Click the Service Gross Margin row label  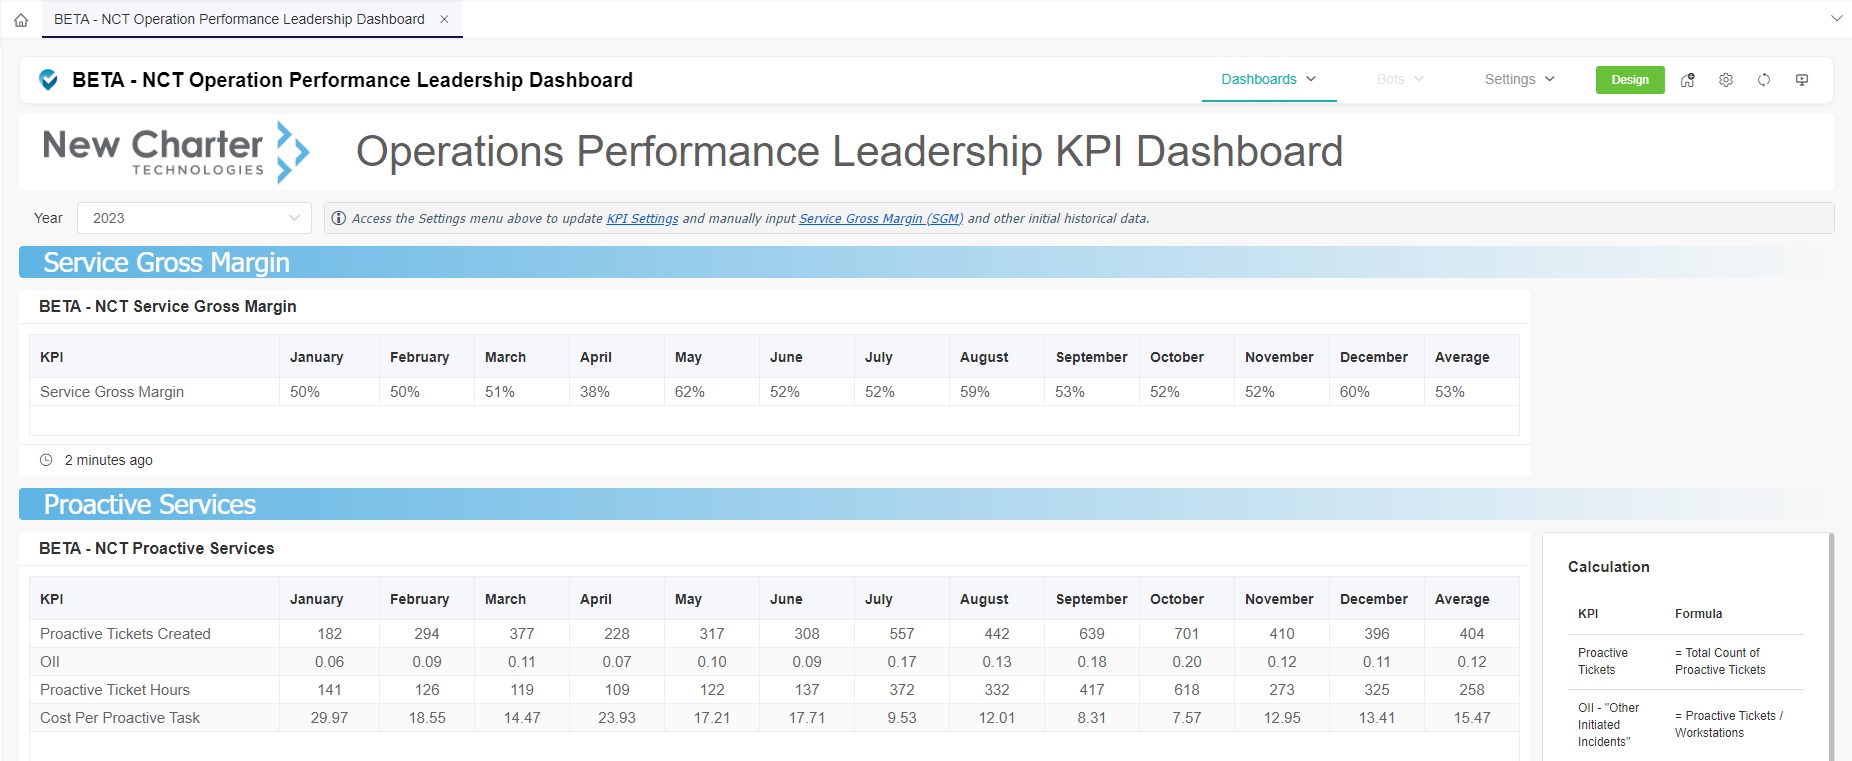[x=112, y=392]
